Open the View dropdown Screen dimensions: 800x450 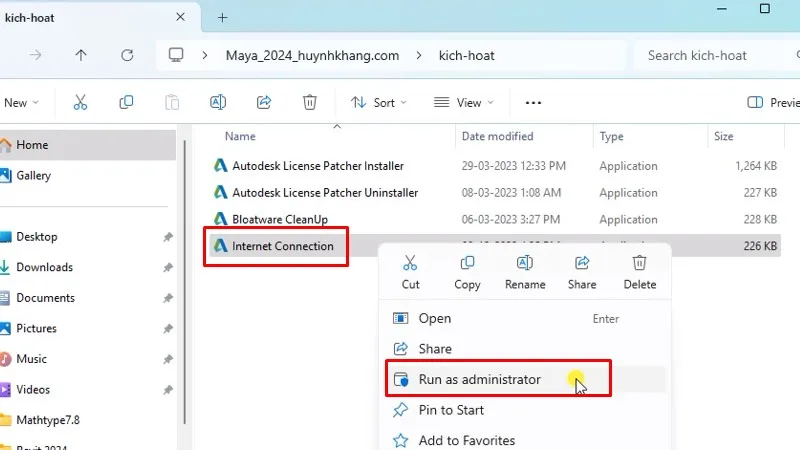(x=464, y=103)
